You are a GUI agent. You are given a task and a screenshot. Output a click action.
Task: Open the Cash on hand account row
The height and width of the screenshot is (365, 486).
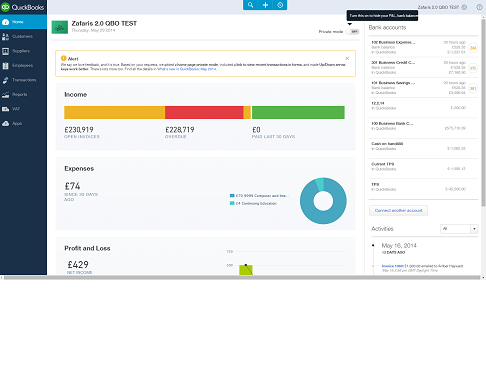423,148
